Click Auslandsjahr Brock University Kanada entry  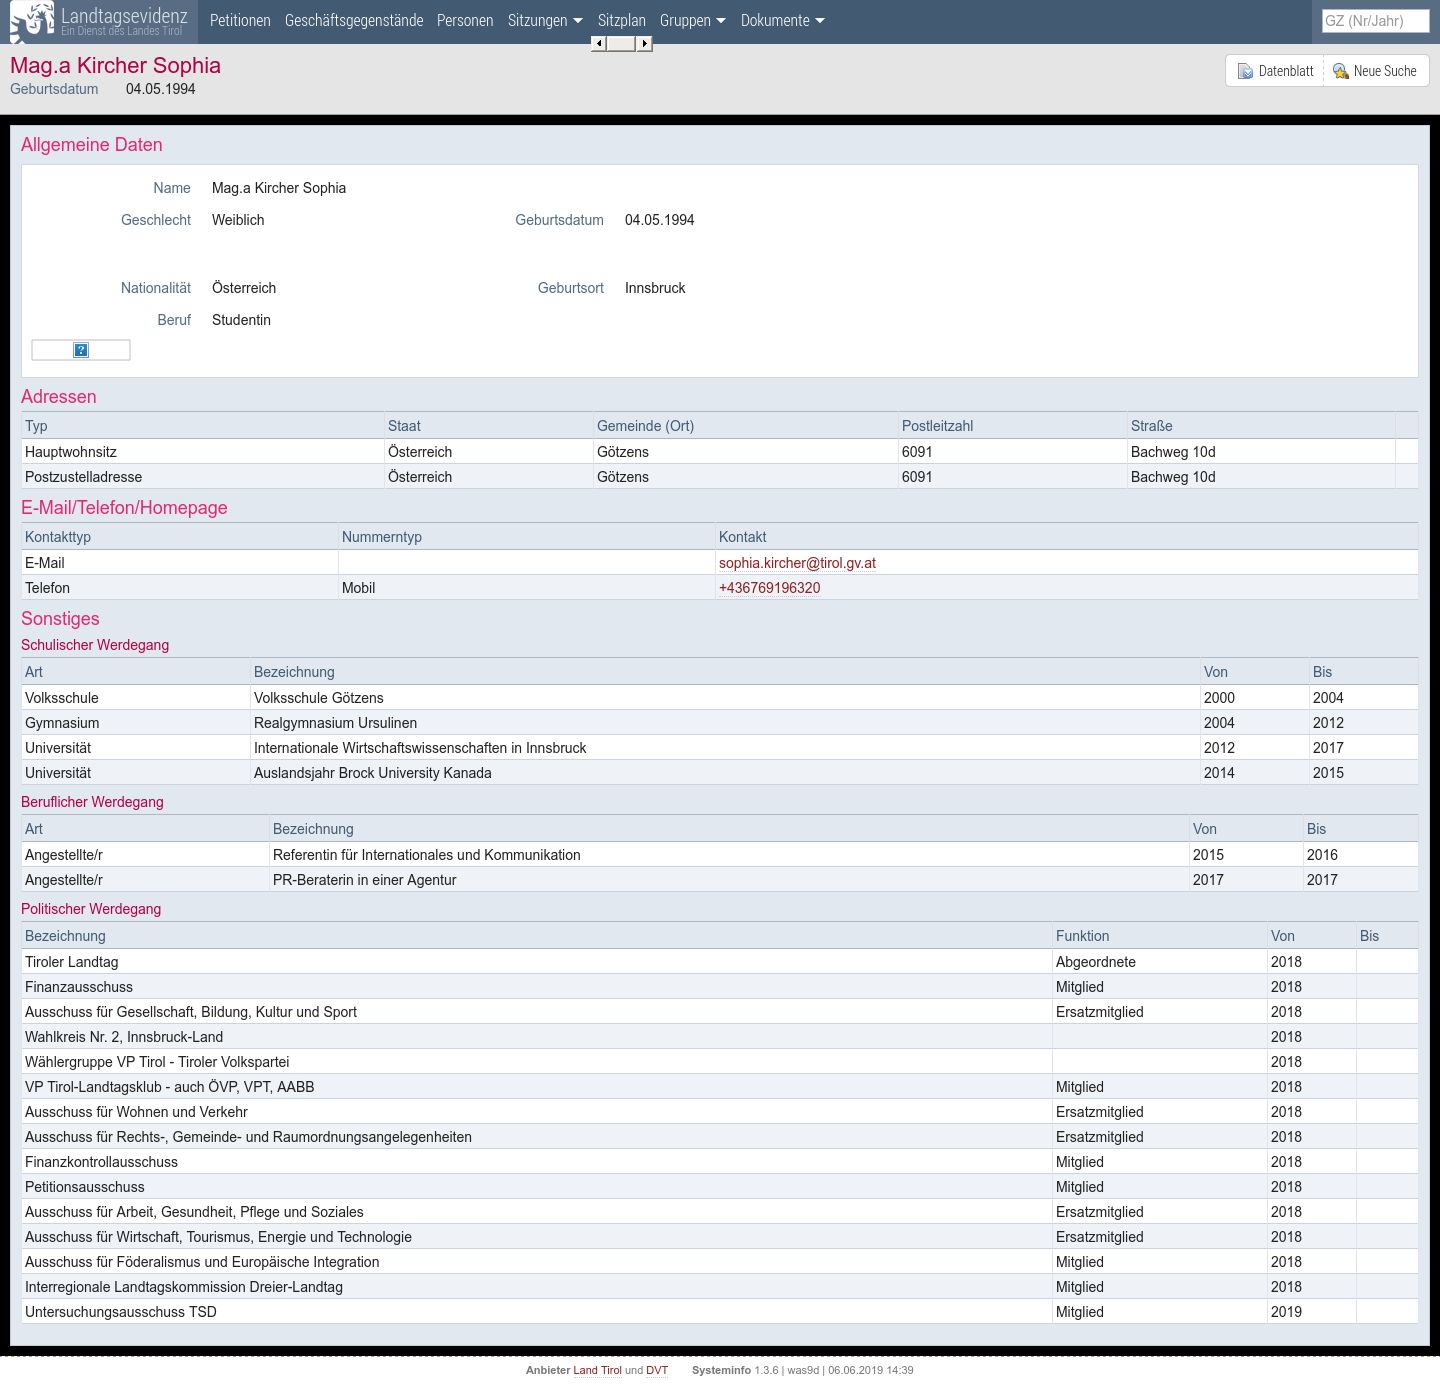(372, 773)
